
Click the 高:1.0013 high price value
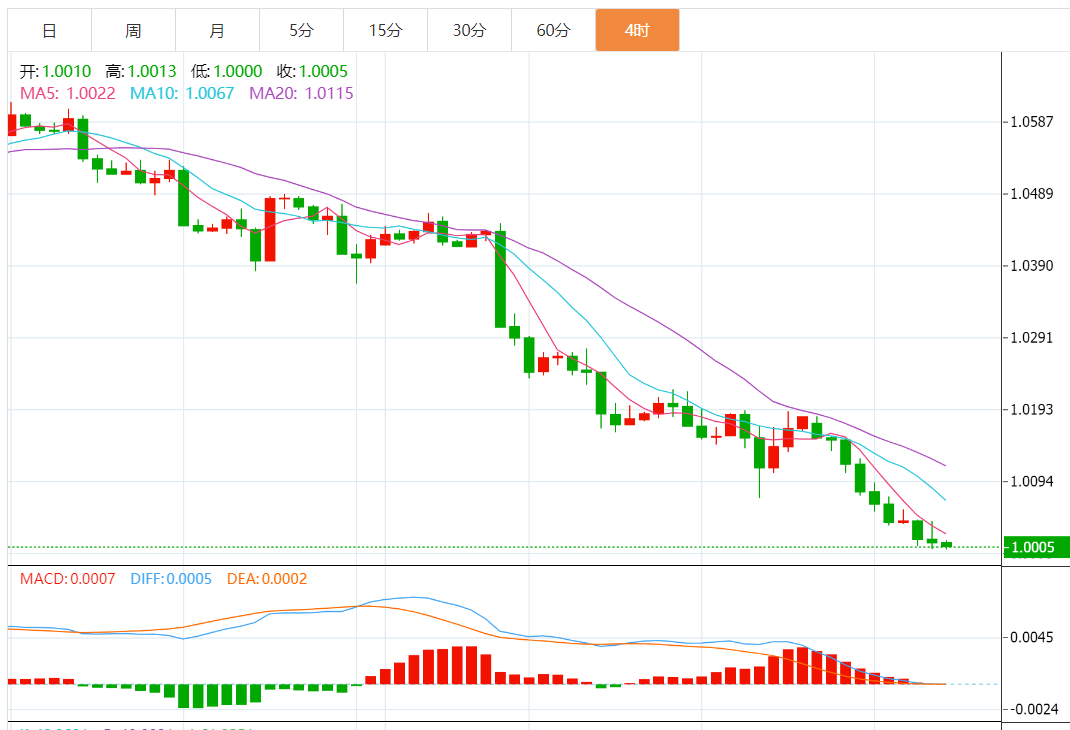[x=141, y=71]
